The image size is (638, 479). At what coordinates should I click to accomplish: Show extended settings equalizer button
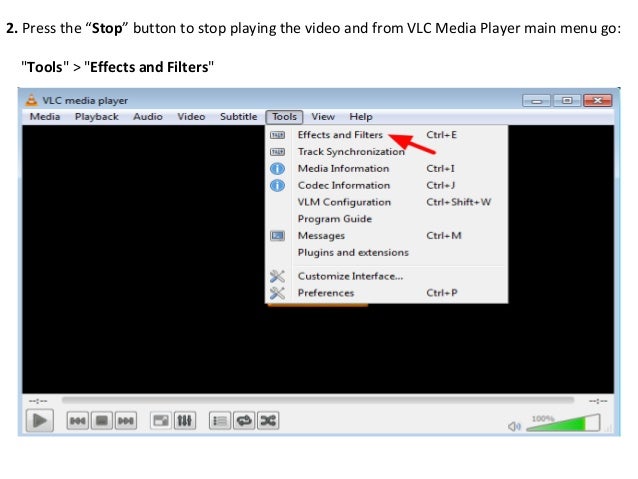click(185, 420)
